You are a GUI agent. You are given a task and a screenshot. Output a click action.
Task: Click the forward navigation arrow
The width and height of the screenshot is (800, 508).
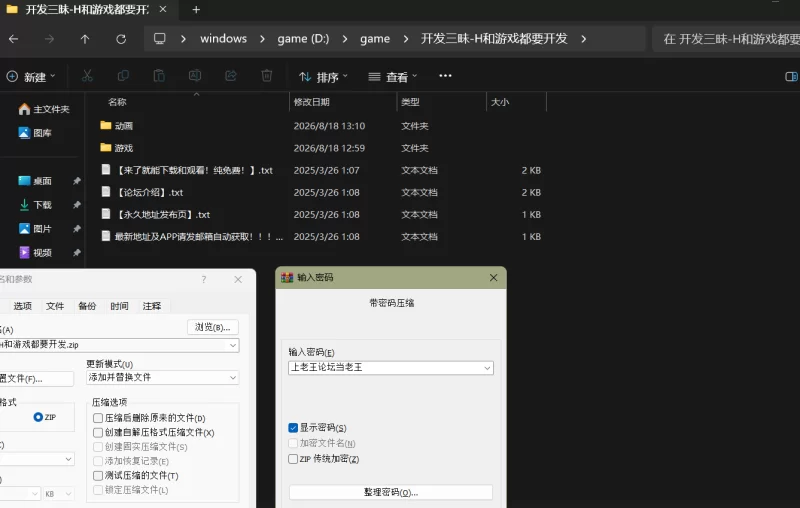(49, 39)
